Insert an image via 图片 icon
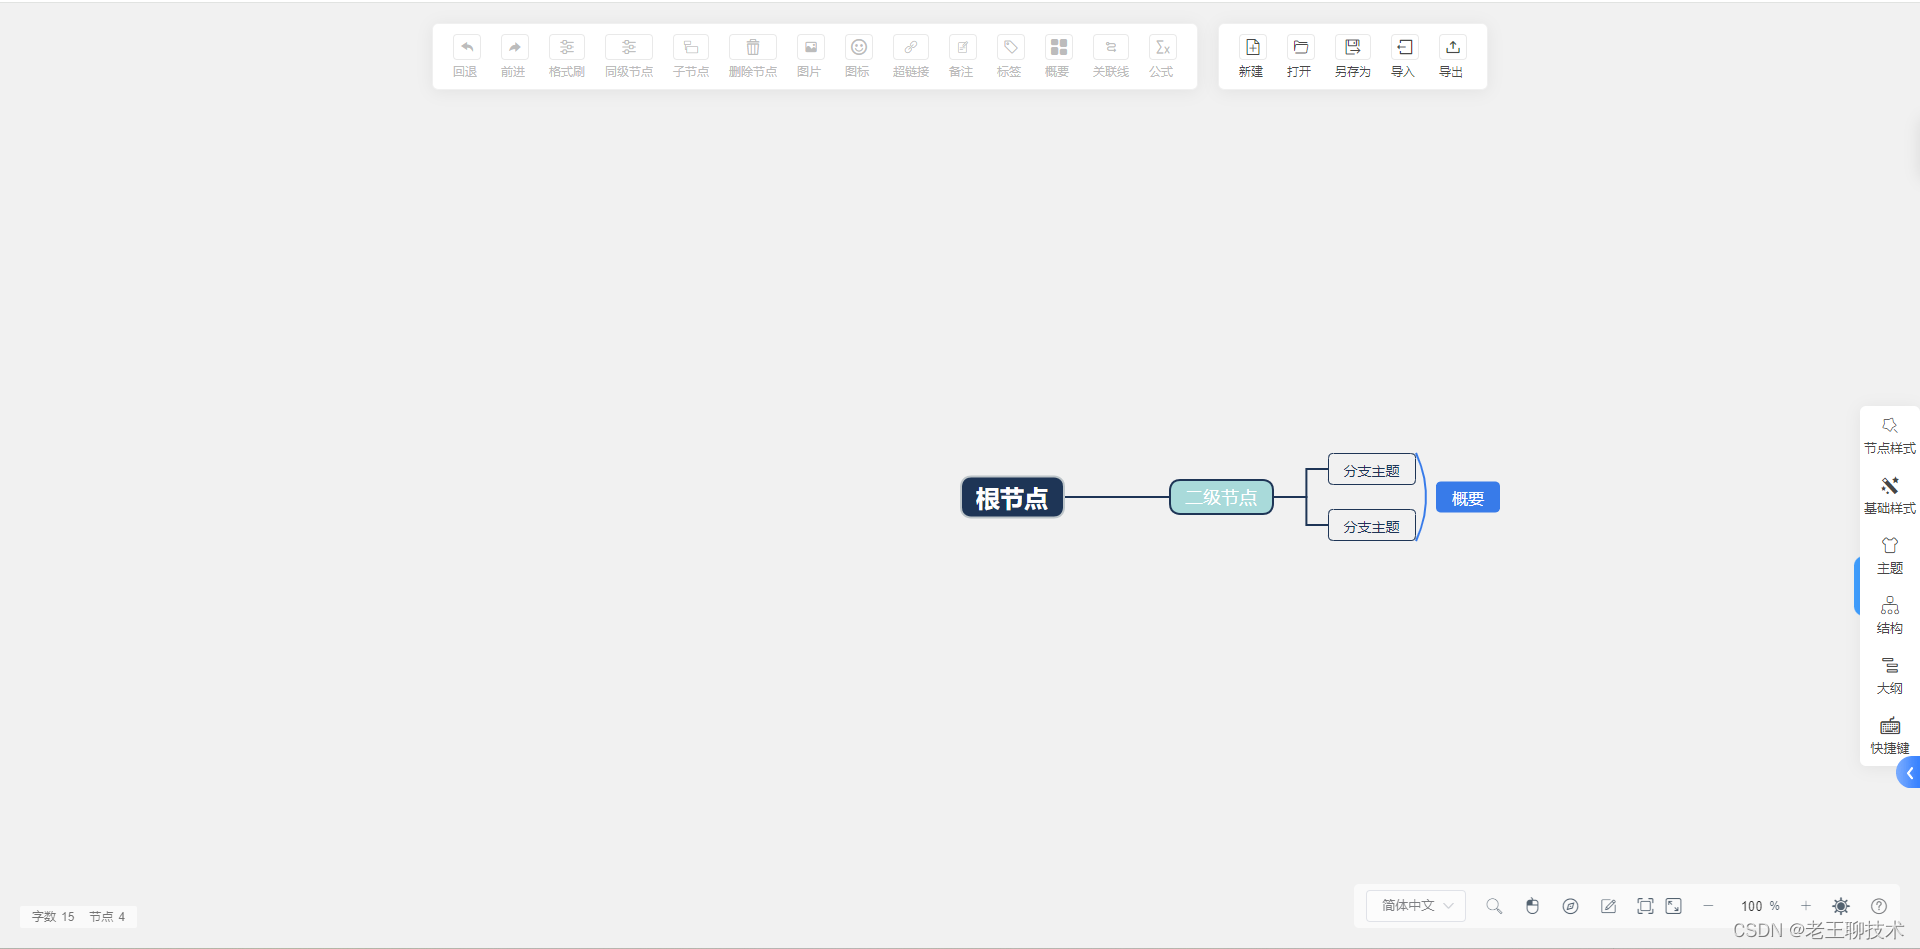Viewport: 1920px width, 949px height. (810, 47)
